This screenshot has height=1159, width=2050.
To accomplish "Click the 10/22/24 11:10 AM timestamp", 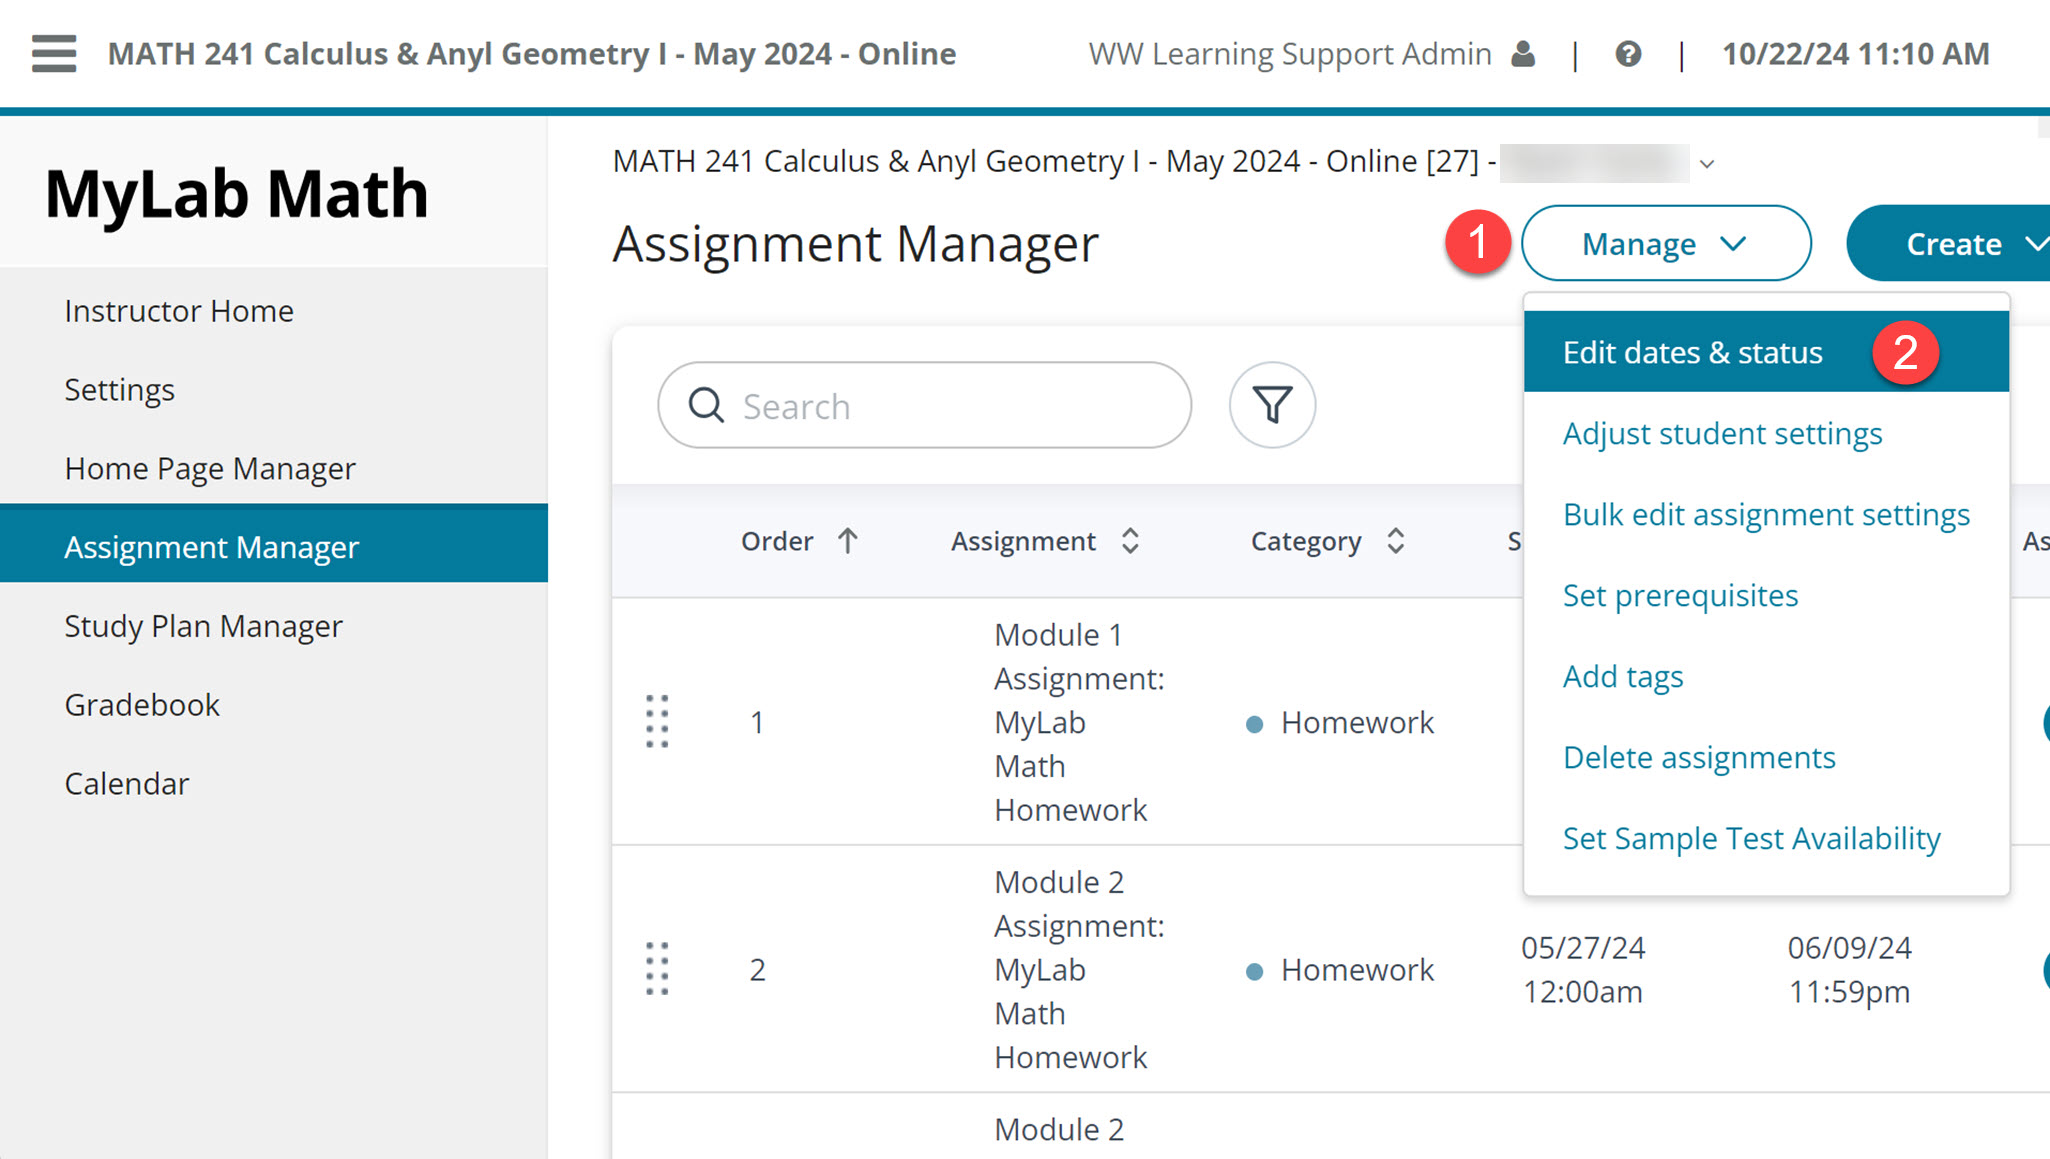I will pos(1855,54).
